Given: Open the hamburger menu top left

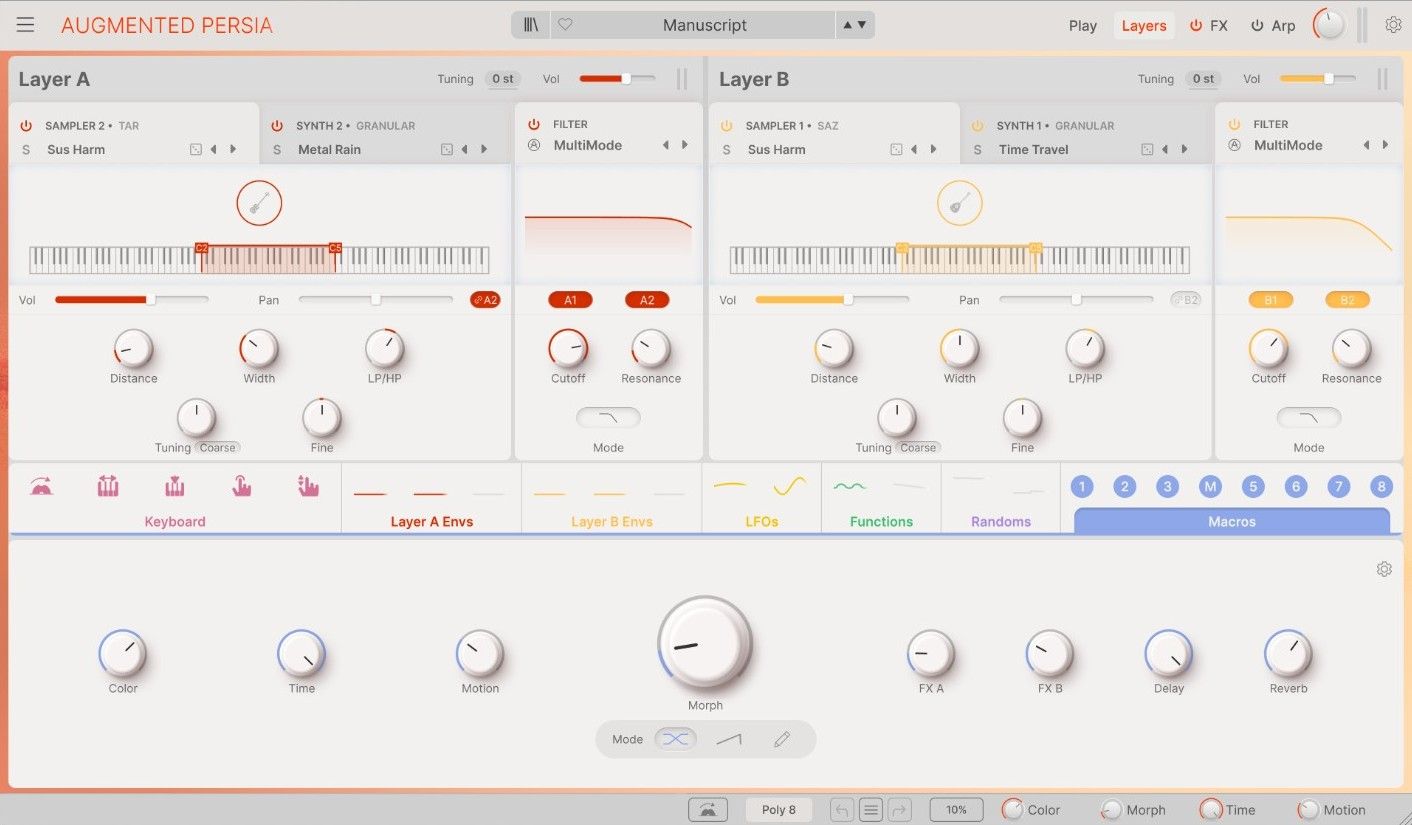Looking at the screenshot, I should [25, 25].
